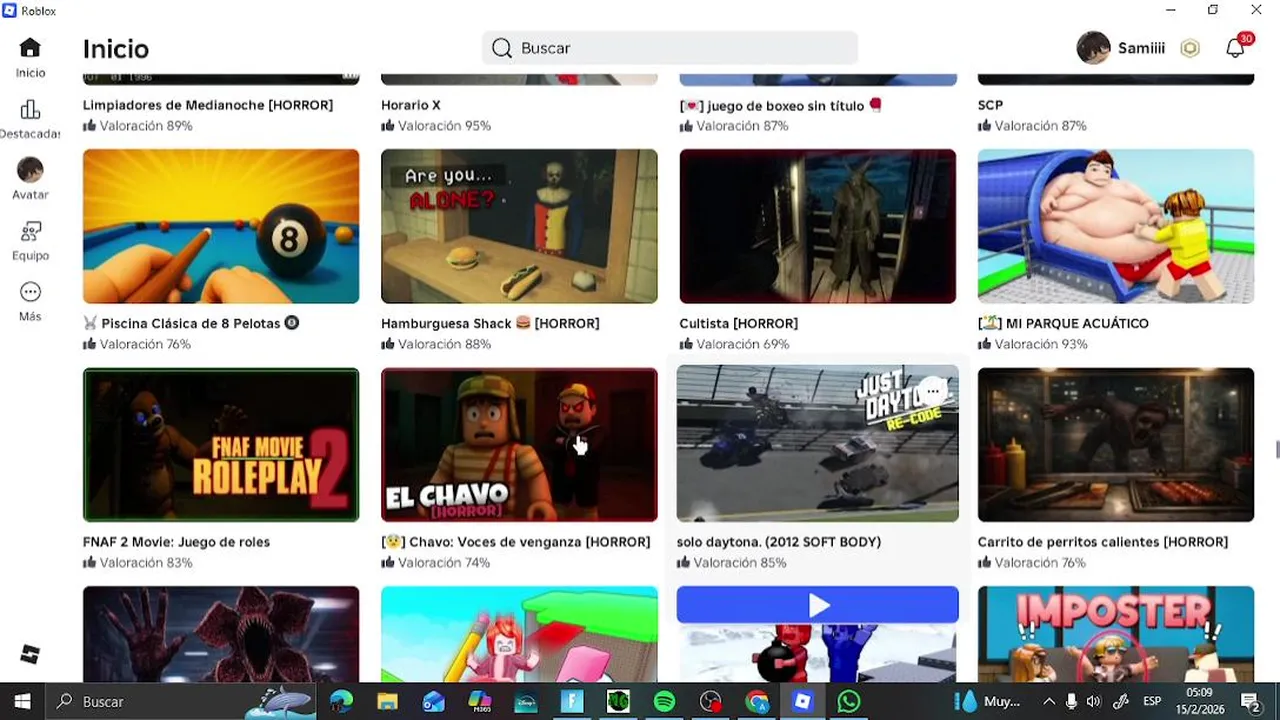Click Valoración 93% under MI PARQUE ACUÁTICO
1280x720 pixels.
[1032, 344]
